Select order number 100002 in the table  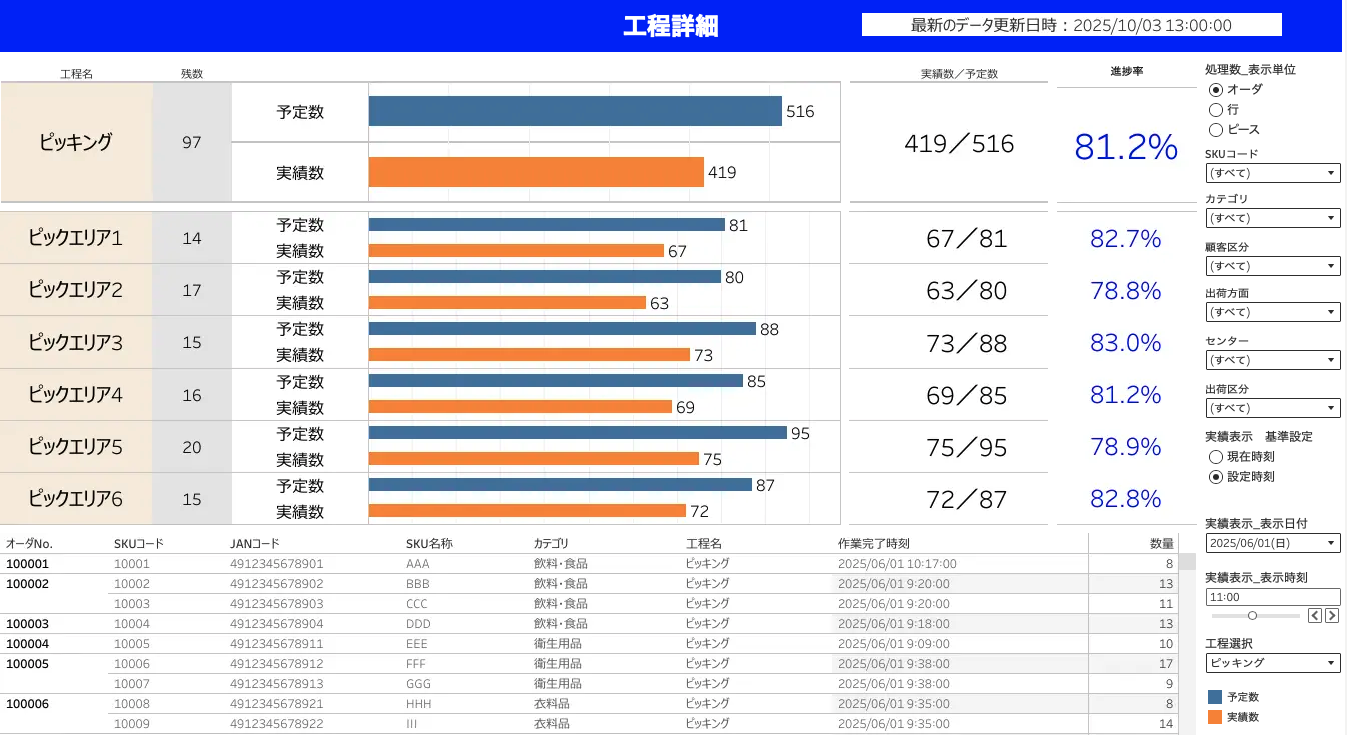(x=27, y=583)
